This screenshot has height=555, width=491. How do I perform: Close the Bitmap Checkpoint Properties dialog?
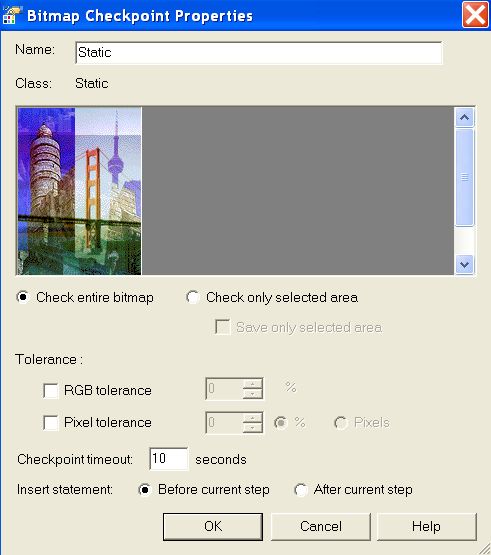474,15
